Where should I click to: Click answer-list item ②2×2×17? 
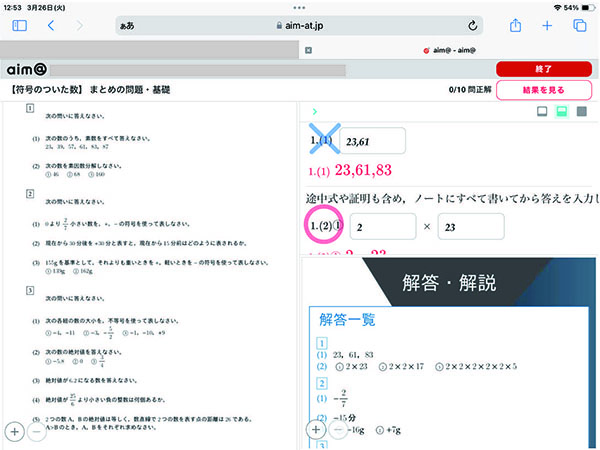pyautogui.click(x=401, y=367)
